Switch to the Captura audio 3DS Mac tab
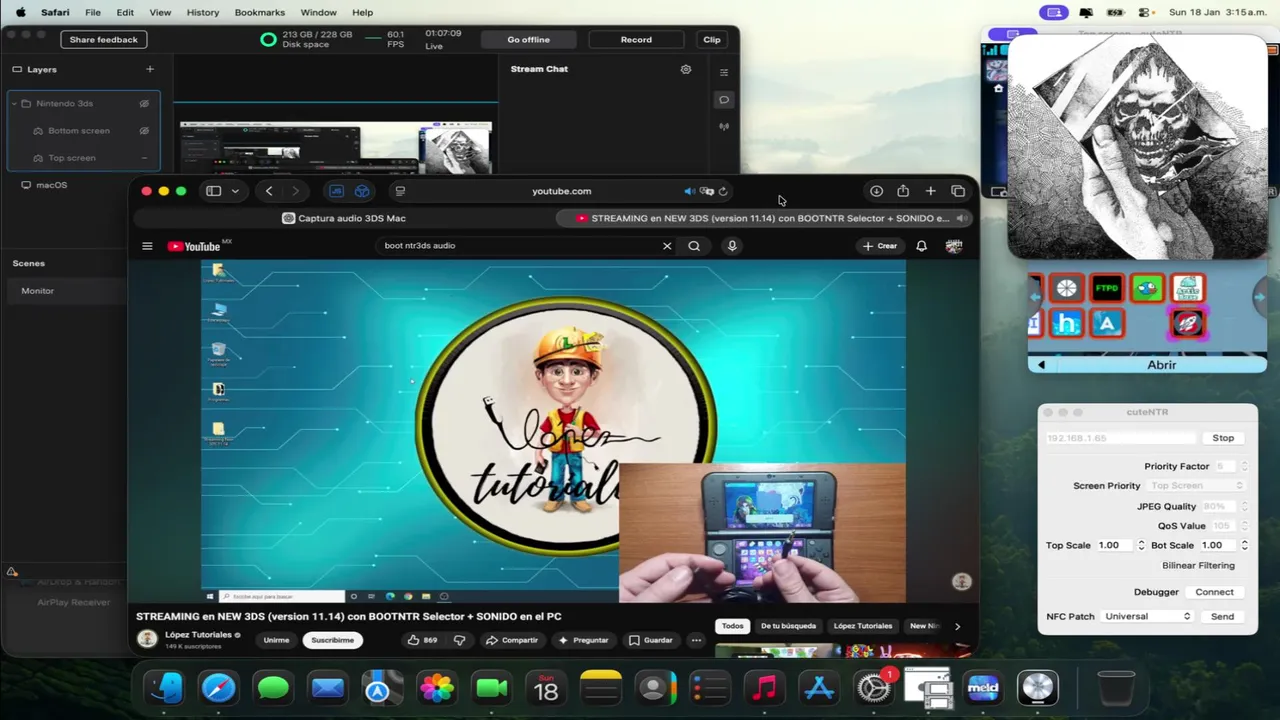The height and width of the screenshot is (720, 1280). [x=344, y=218]
